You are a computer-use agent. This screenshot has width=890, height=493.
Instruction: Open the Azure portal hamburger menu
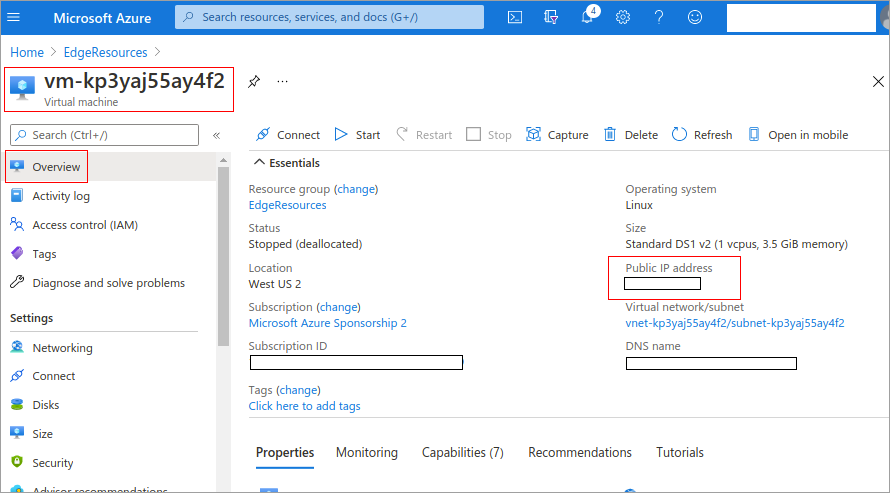coord(14,17)
